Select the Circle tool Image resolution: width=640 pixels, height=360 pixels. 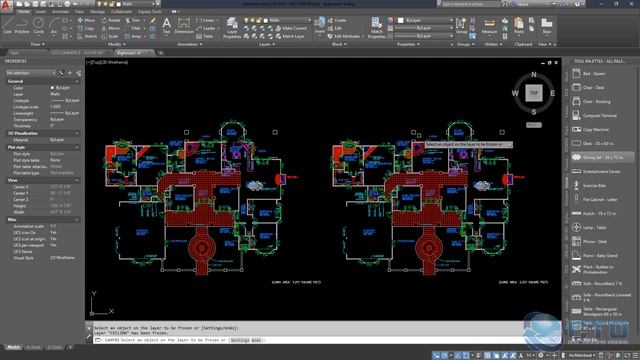pyautogui.click(x=38, y=26)
